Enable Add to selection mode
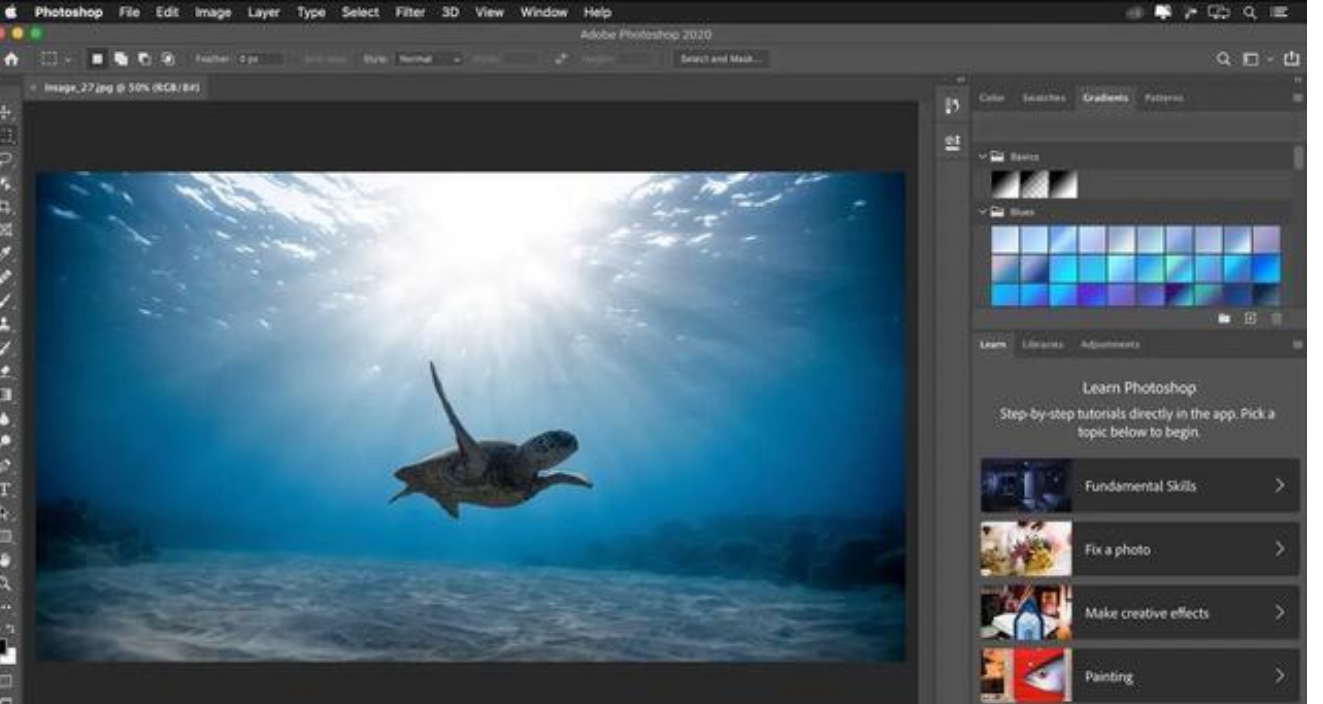The image size is (1323, 704). [120, 60]
